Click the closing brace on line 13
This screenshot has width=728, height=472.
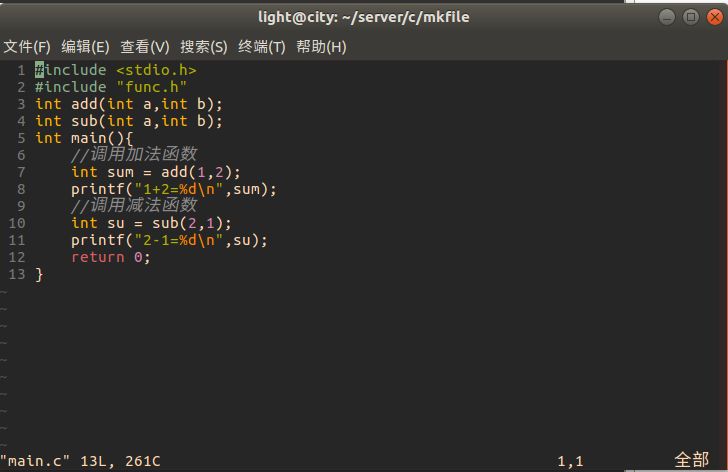coord(39,274)
